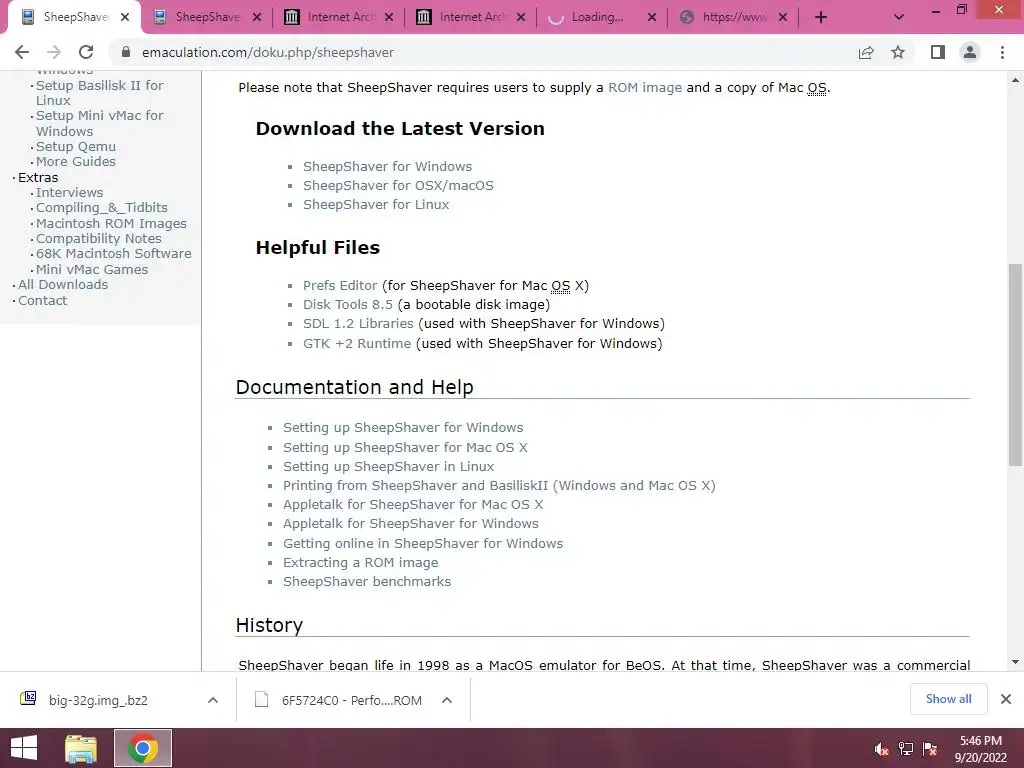
Task: Open the Chrome profile menu
Action: 970,52
